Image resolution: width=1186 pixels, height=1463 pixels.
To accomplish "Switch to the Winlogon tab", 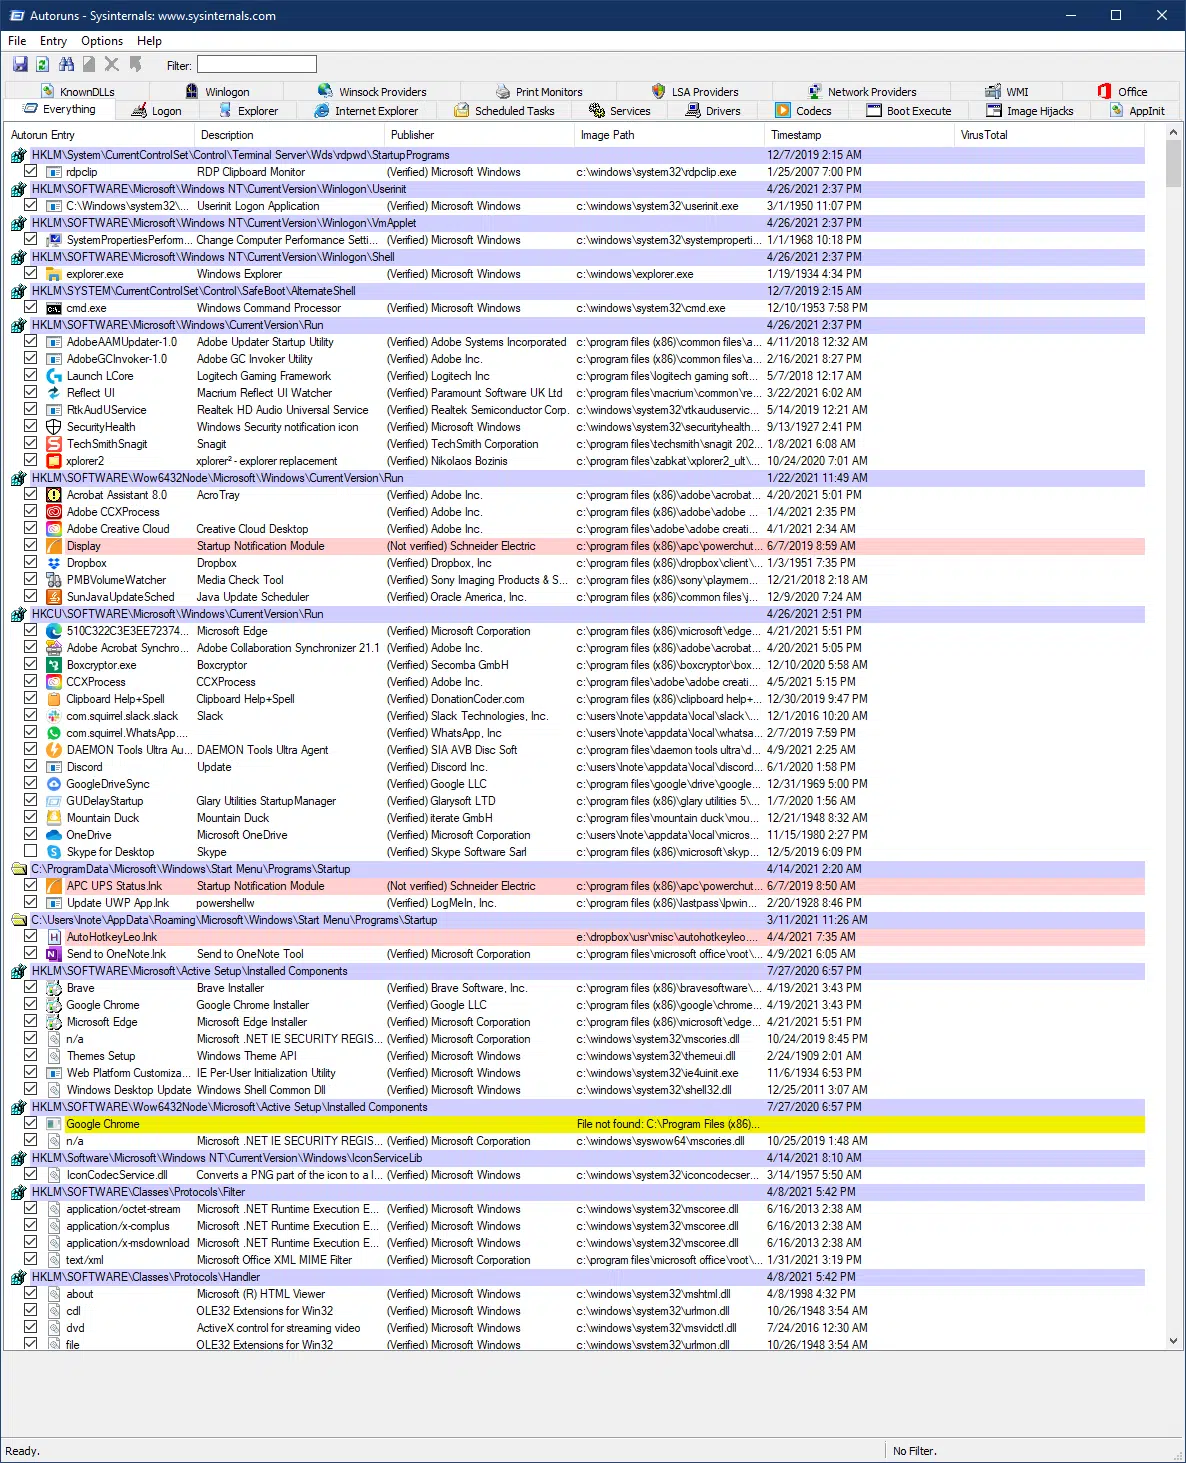I will pos(218,92).
